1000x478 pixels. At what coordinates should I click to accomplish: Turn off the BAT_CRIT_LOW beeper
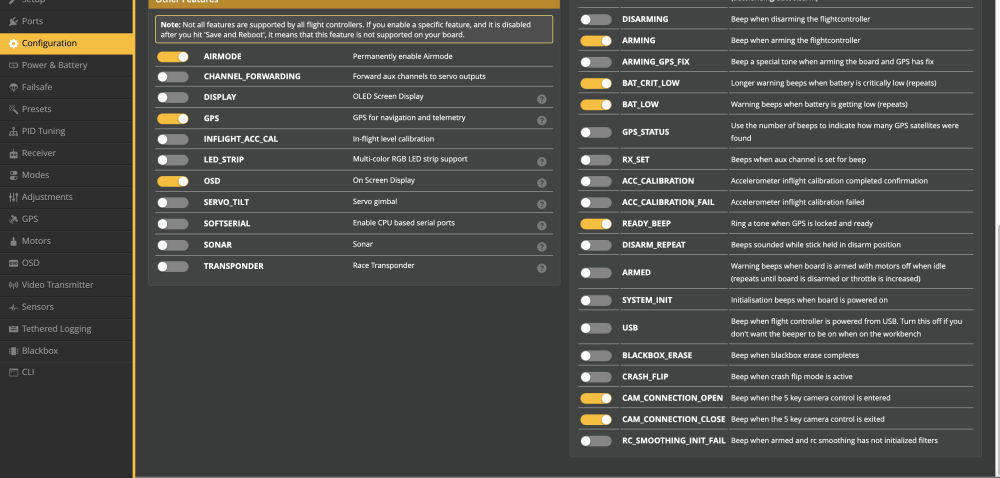tap(596, 83)
